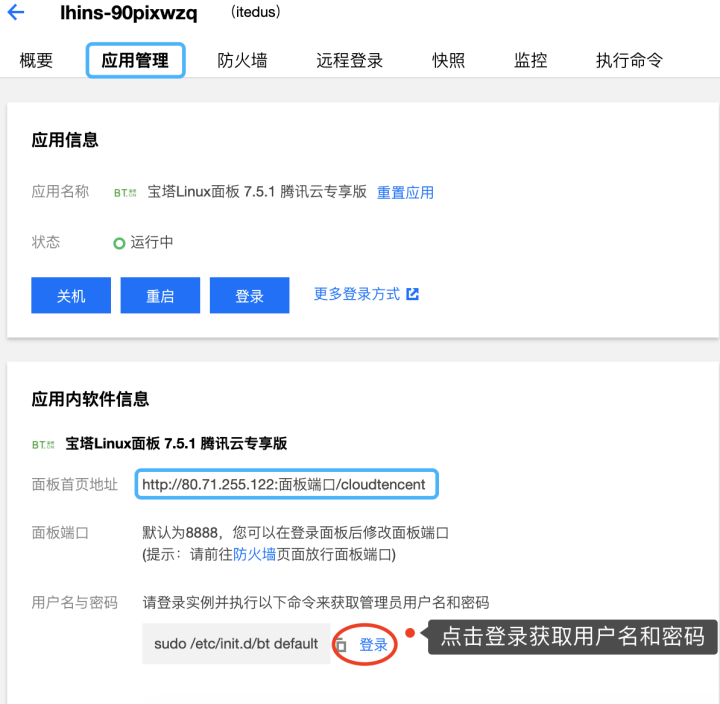
Task: Go to the 执行命令 tab
Action: pos(629,60)
